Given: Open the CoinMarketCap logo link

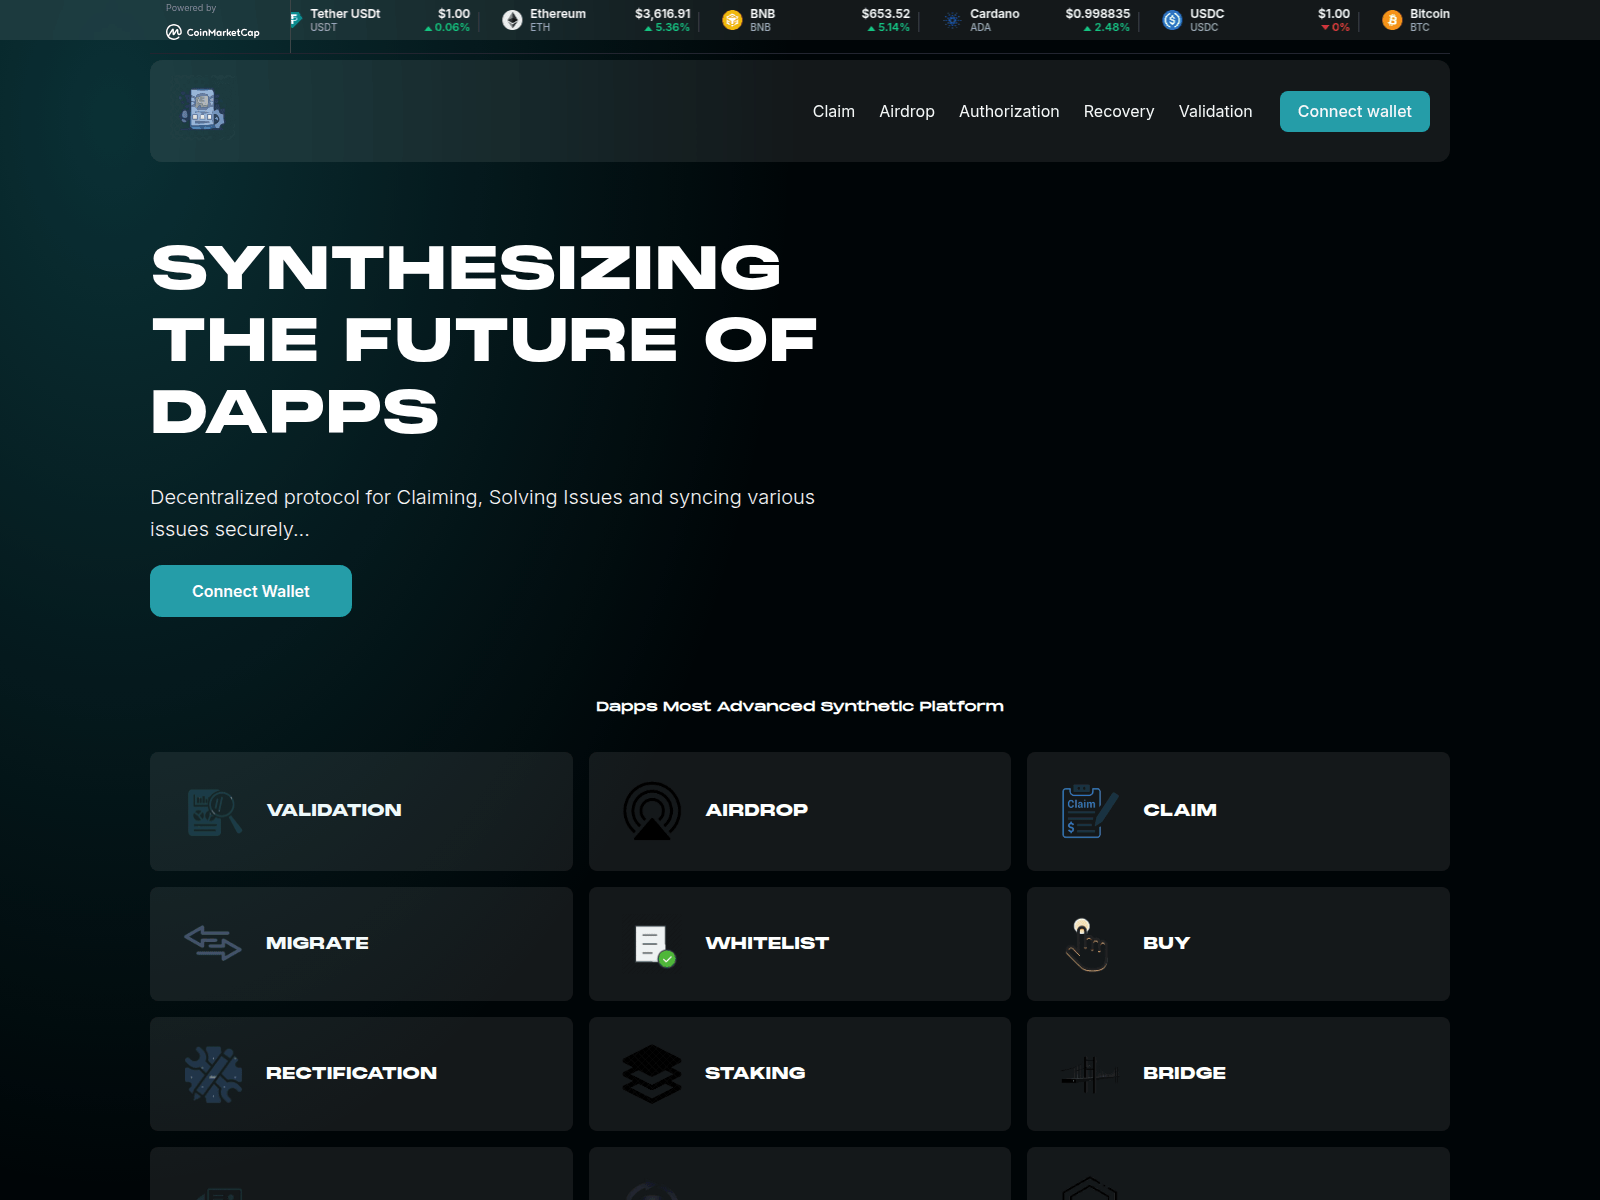Looking at the screenshot, I should (211, 30).
